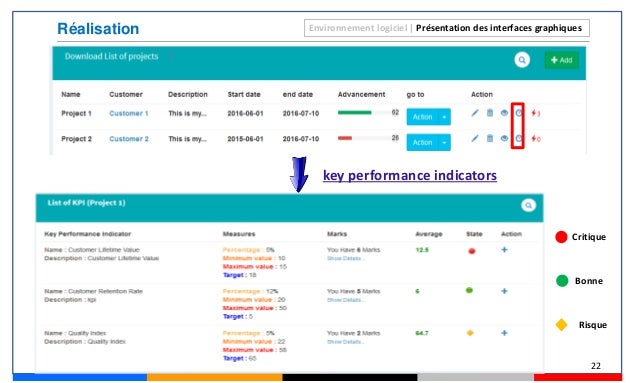Click the search icon in KPI list header
This screenshot has width=638, height=383.
528,205
